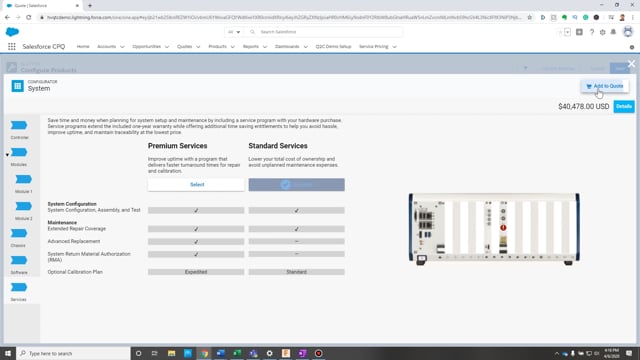This screenshot has width=640, height=360.
Task: Click the Expedited calibration cell
Action: pos(196,272)
